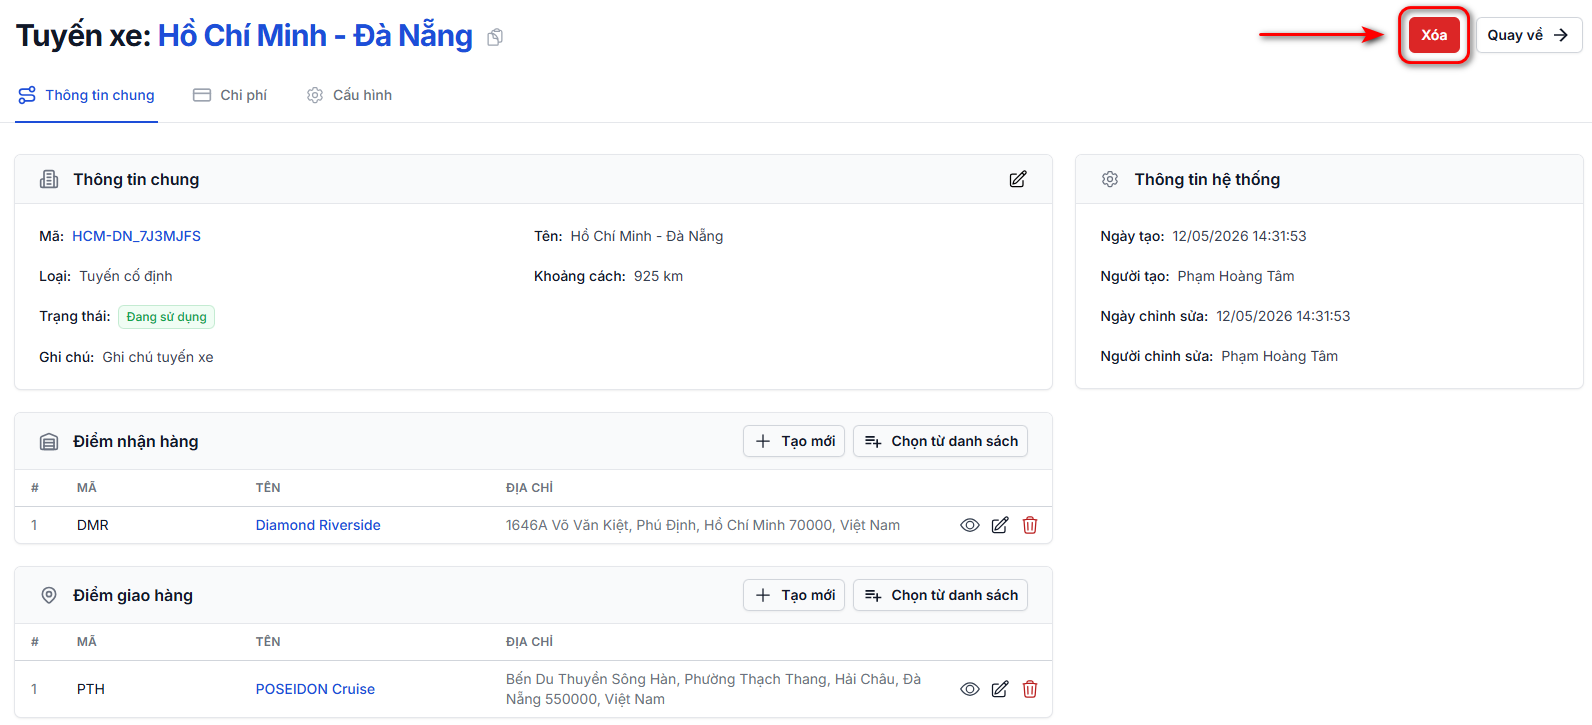Click the PTH code cell

[x=91, y=689]
